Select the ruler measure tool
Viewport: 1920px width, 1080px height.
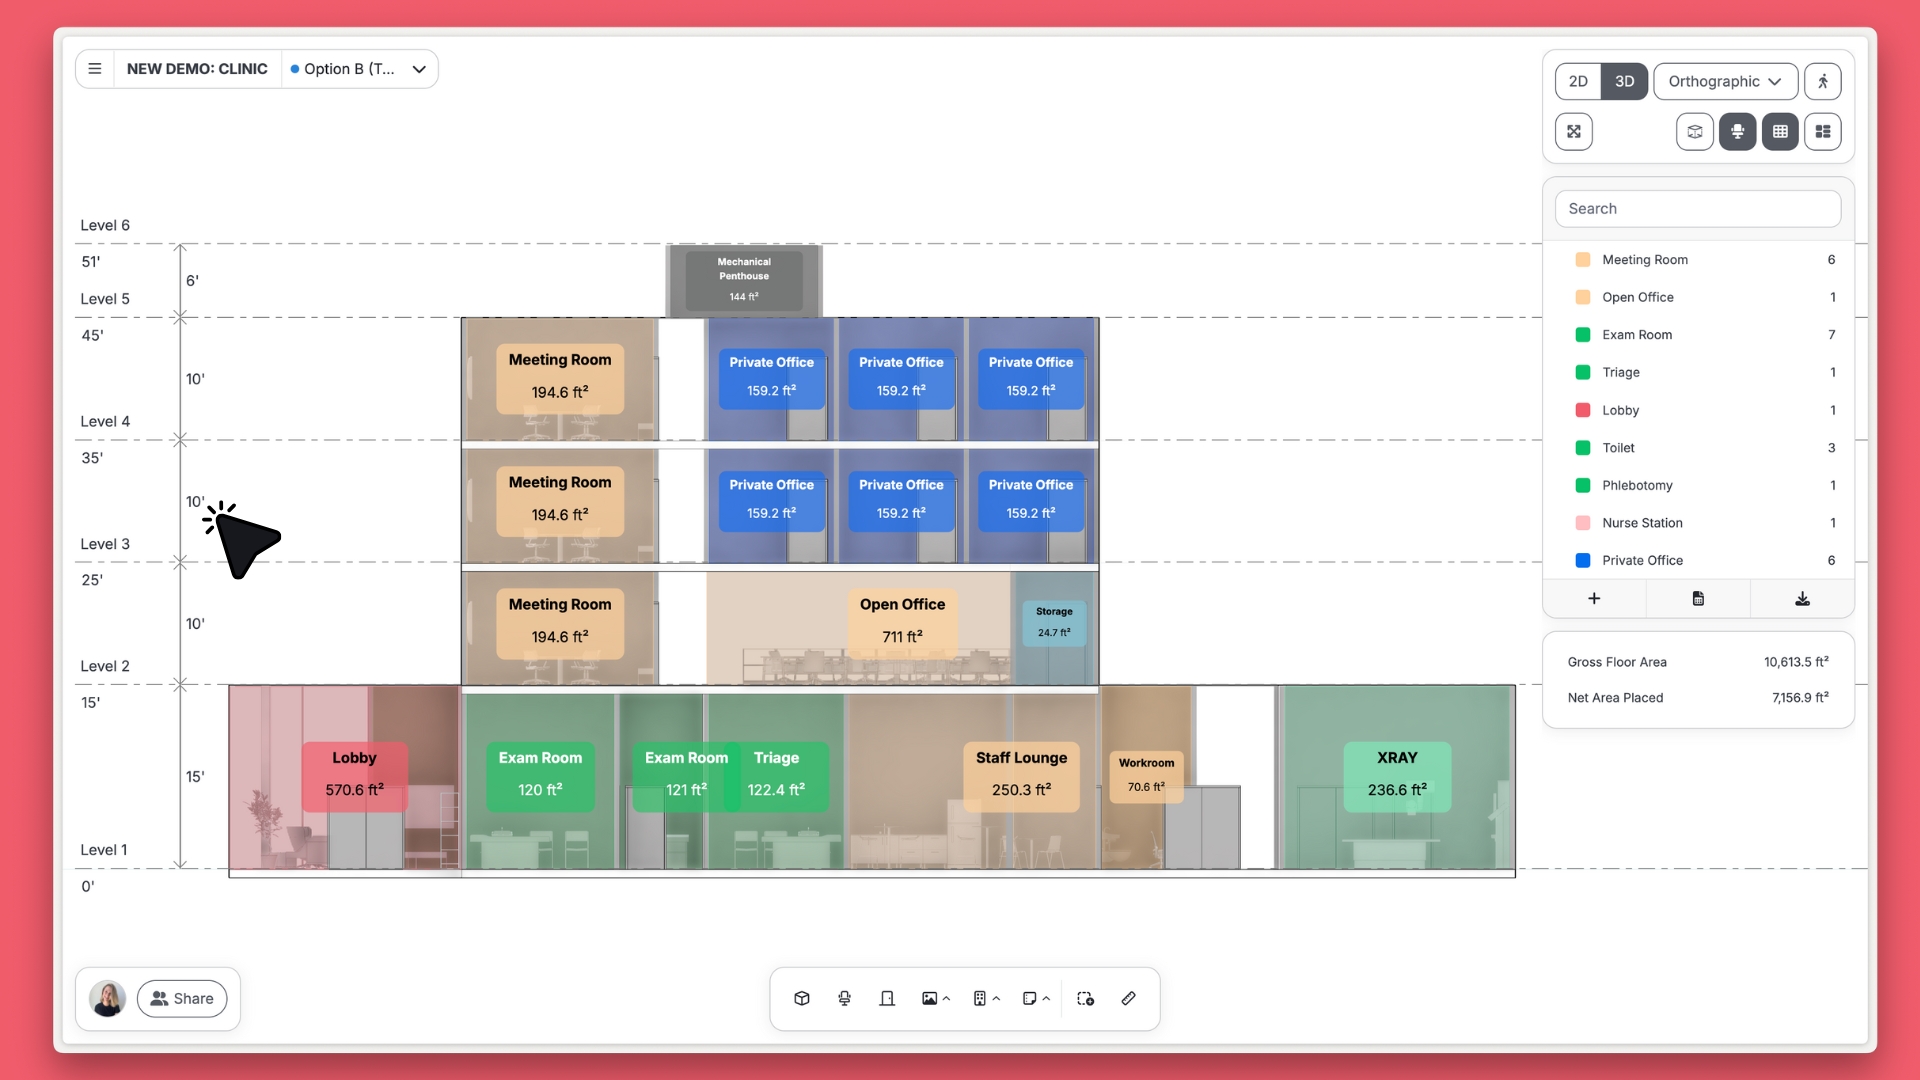pyautogui.click(x=1128, y=998)
